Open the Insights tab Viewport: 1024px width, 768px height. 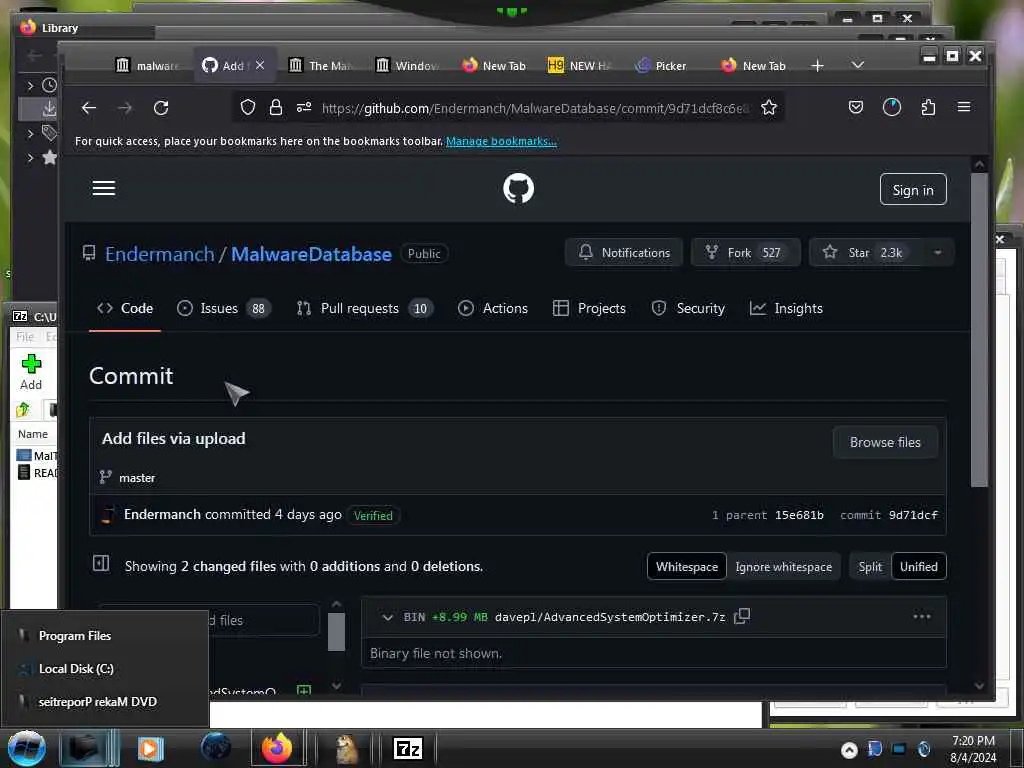point(786,308)
